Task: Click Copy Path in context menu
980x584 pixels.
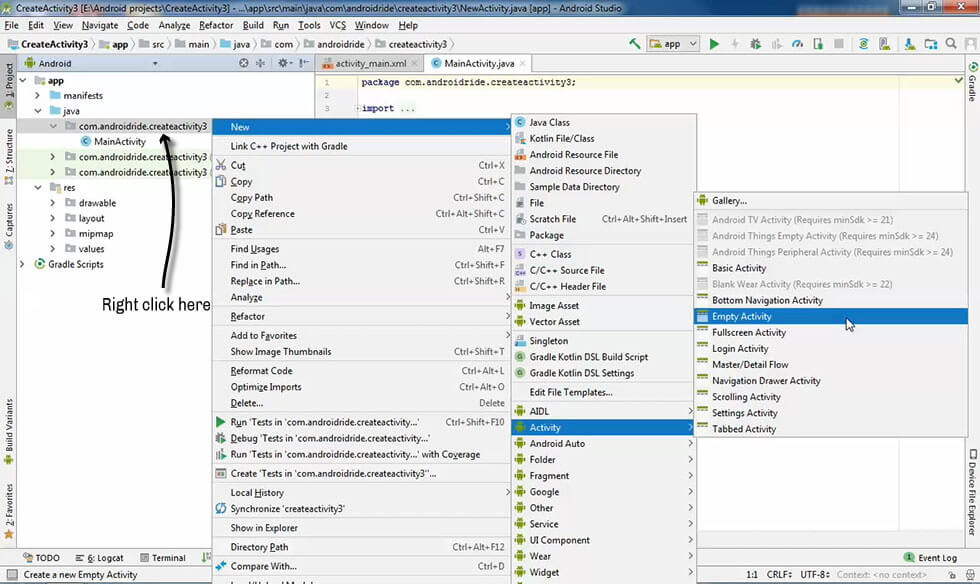Action: click(x=361, y=198)
